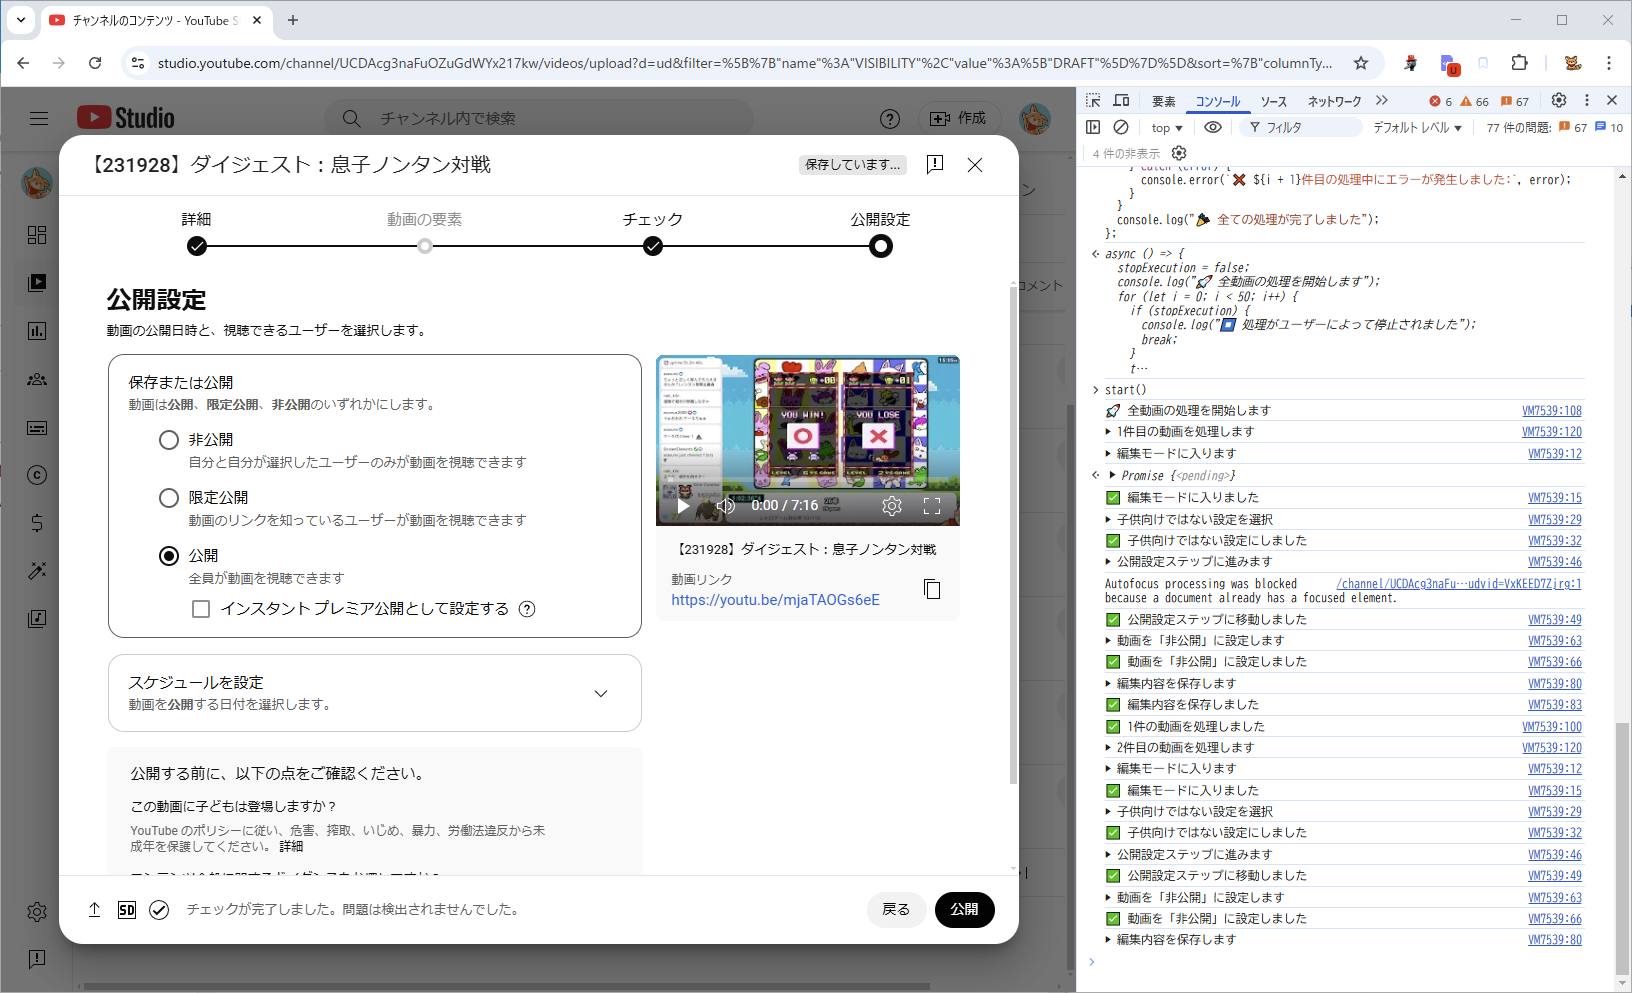Play the video preview
The height and width of the screenshot is (993, 1632).
pyautogui.click(x=683, y=506)
